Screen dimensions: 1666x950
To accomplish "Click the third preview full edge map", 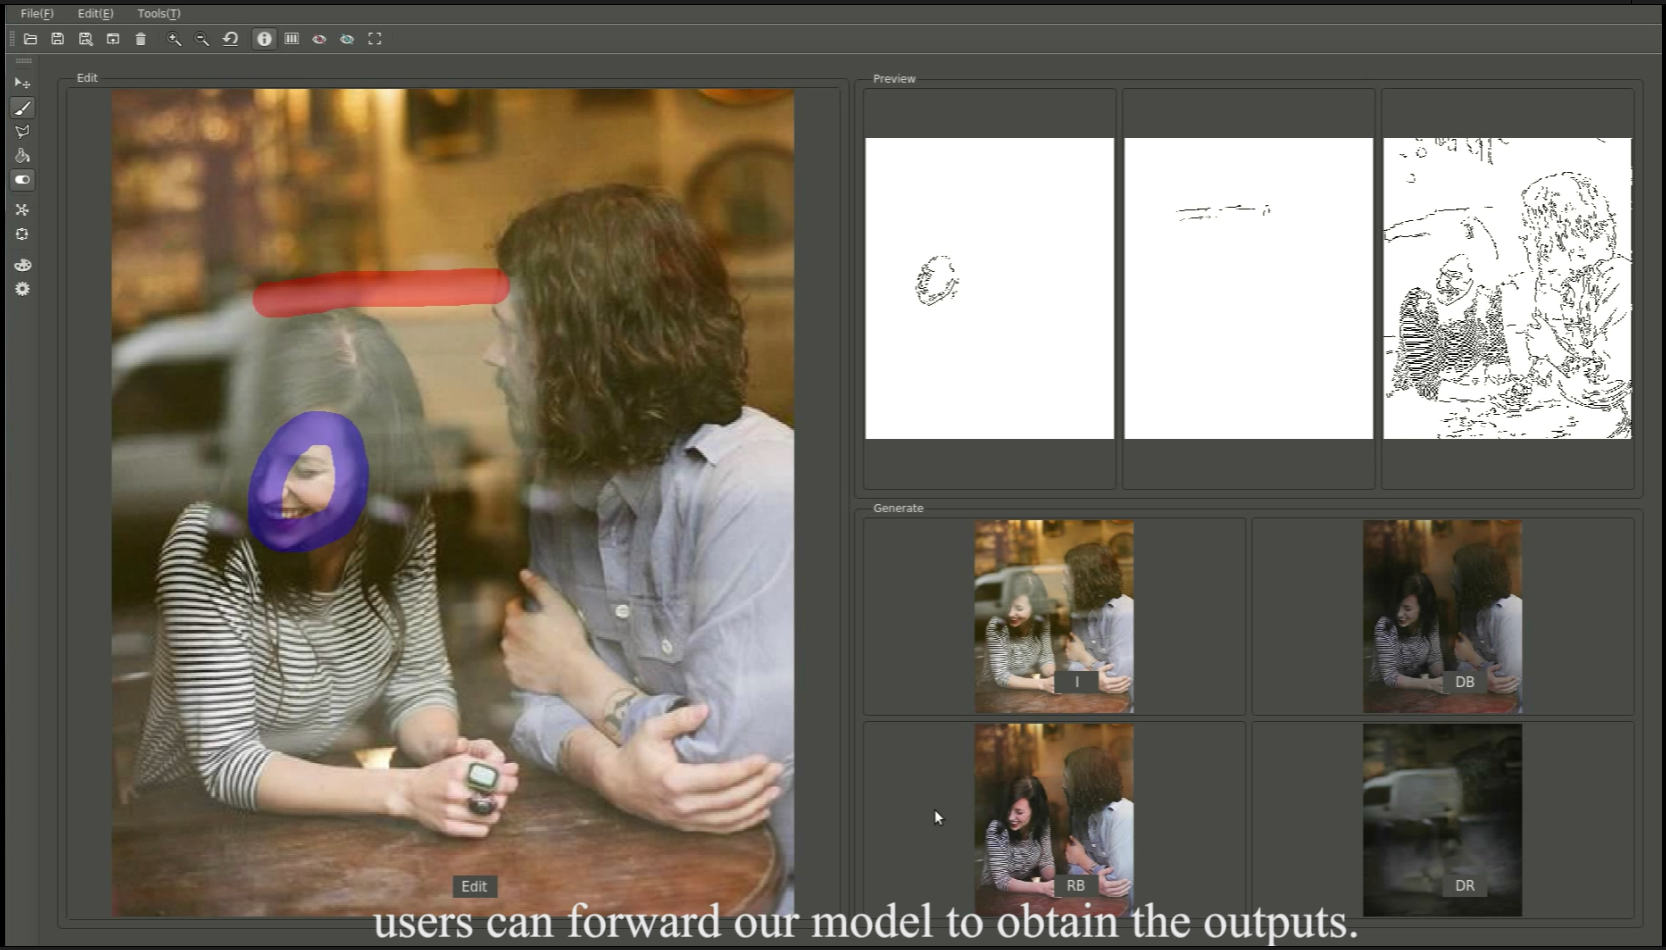I will click(x=1507, y=288).
